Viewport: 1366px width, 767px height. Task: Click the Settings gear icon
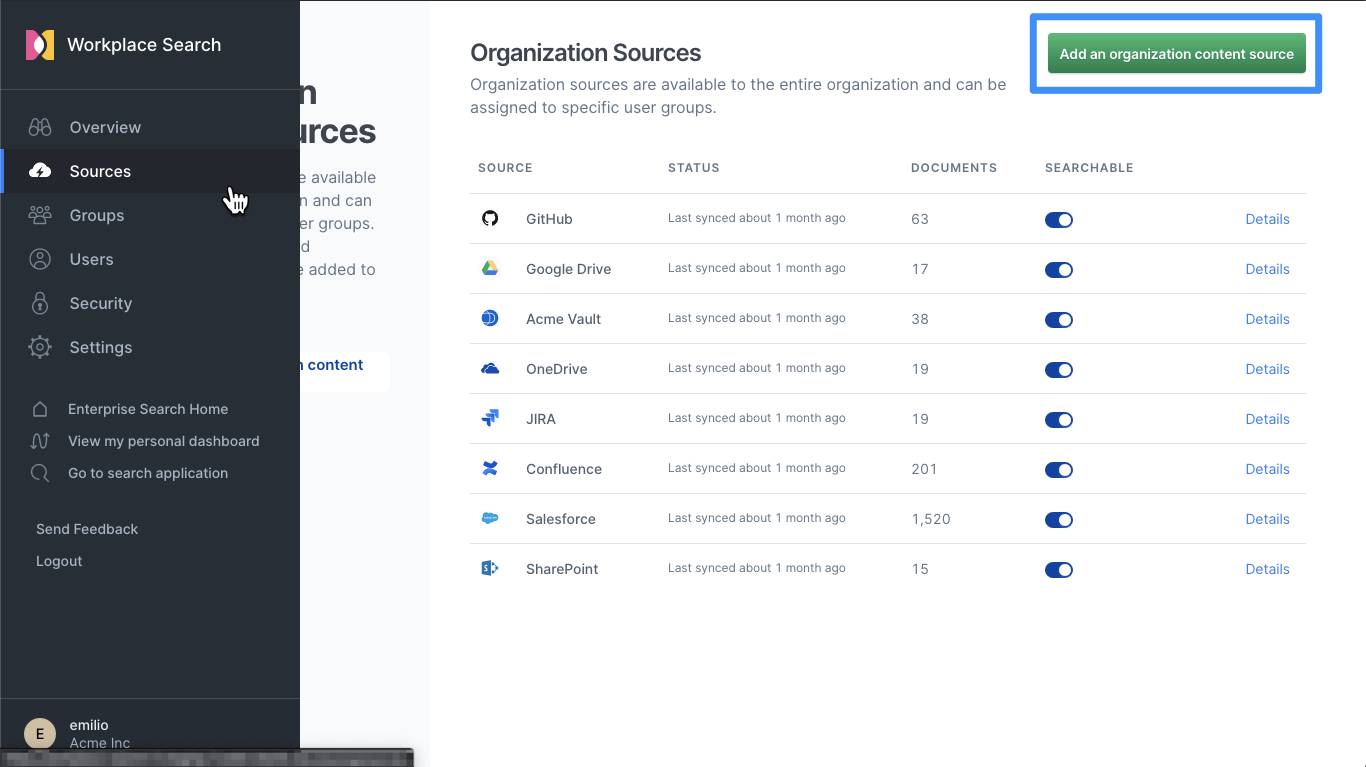click(x=40, y=347)
